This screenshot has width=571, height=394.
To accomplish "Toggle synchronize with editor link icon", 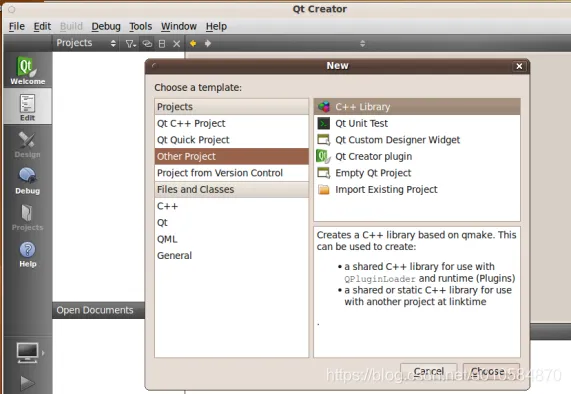I will [x=147, y=44].
